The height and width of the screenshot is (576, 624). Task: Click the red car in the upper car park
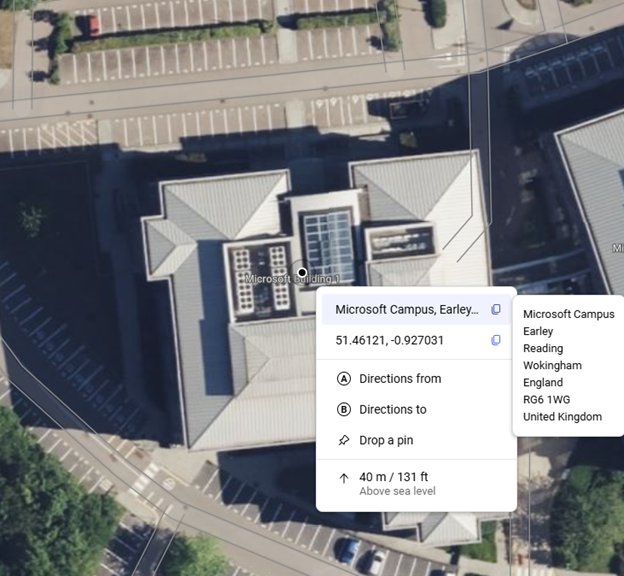[92, 24]
